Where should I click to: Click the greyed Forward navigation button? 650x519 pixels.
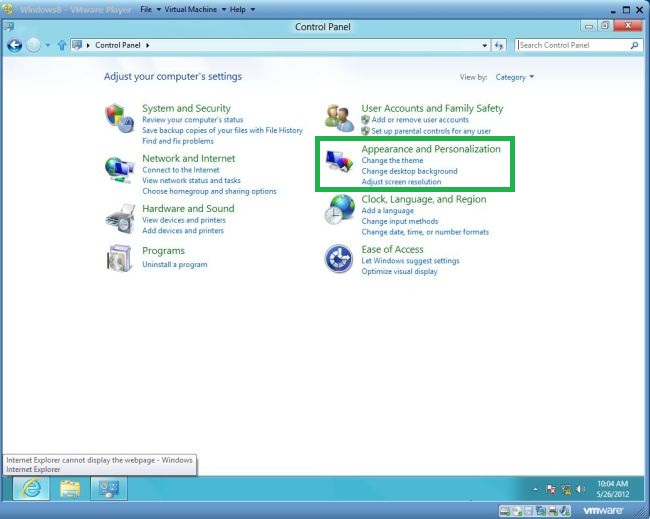click(x=34, y=45)
